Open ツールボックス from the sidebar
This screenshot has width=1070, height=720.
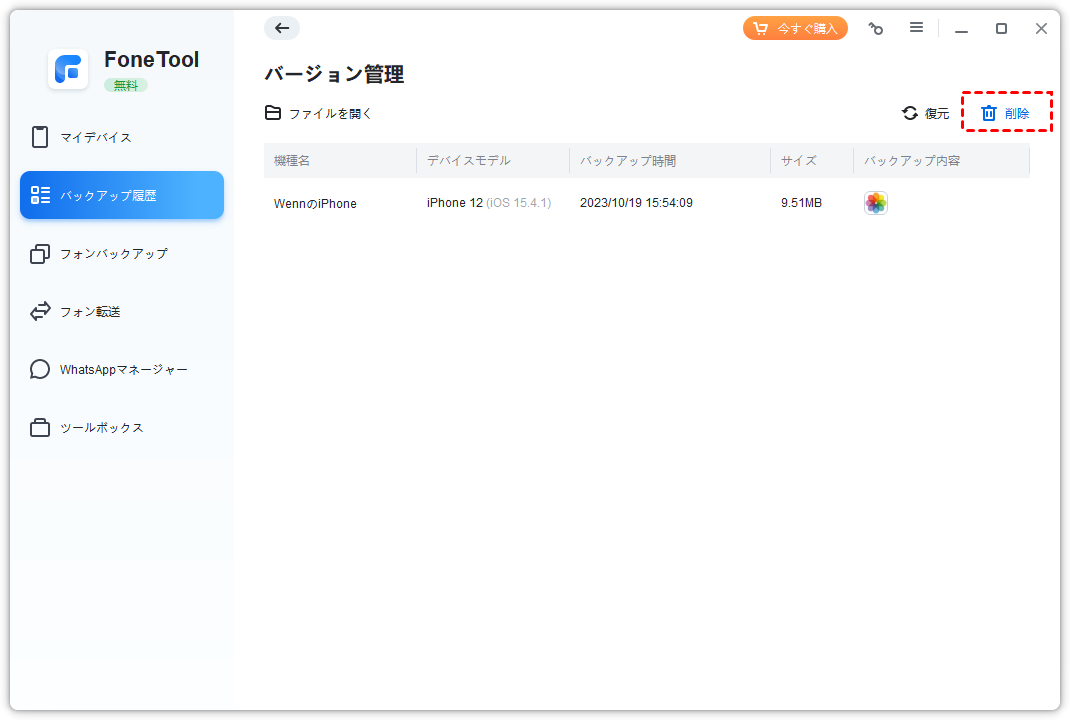click(x=101, y=428)
